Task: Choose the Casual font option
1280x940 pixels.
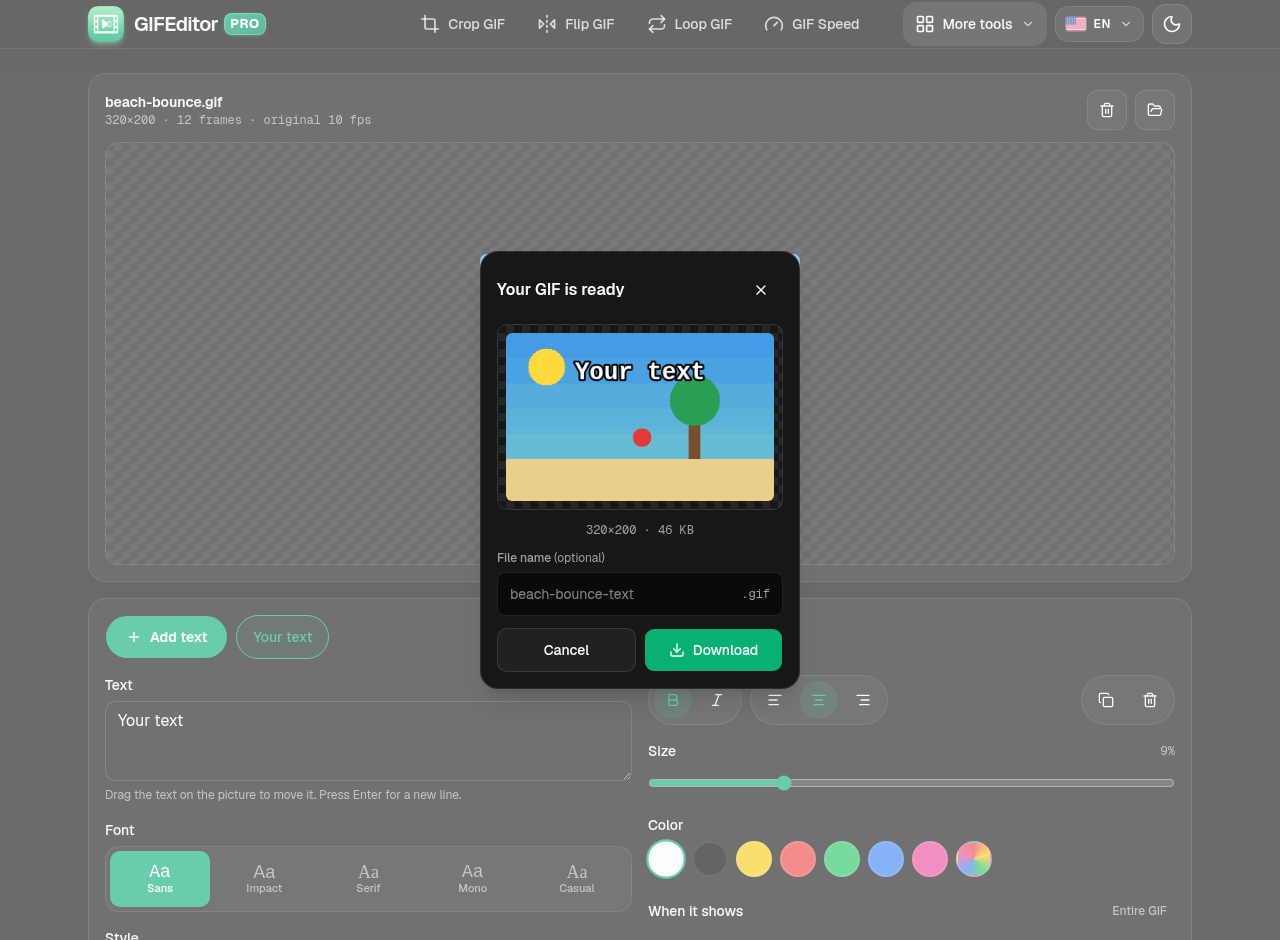Action: [577, 879]
